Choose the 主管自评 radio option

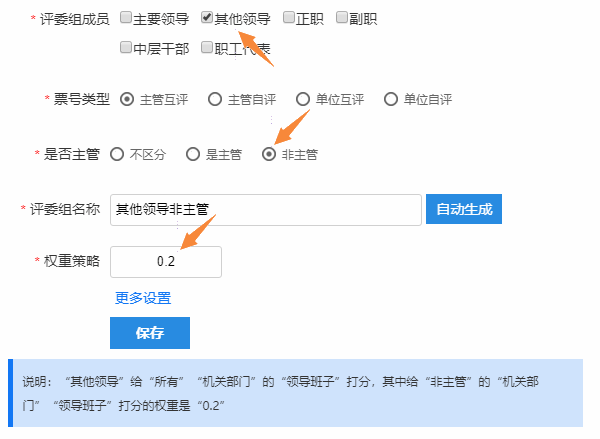[215, 100]
